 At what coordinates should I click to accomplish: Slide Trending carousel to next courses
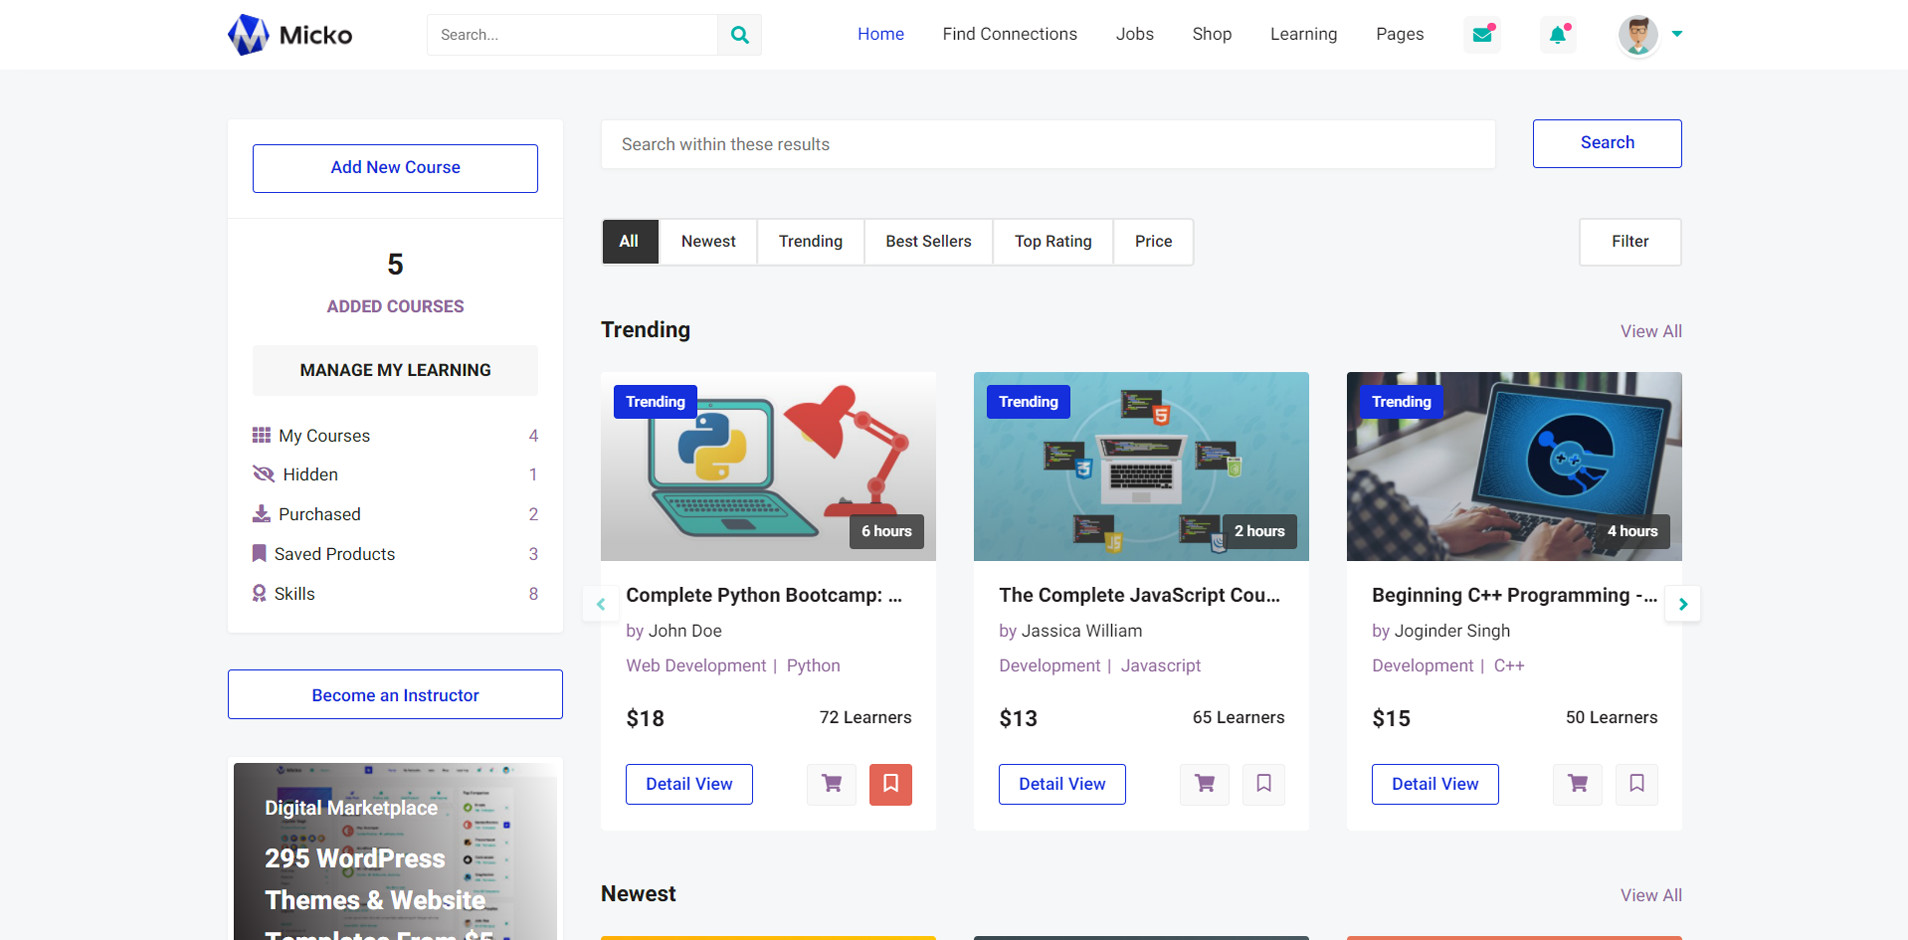1682,604
